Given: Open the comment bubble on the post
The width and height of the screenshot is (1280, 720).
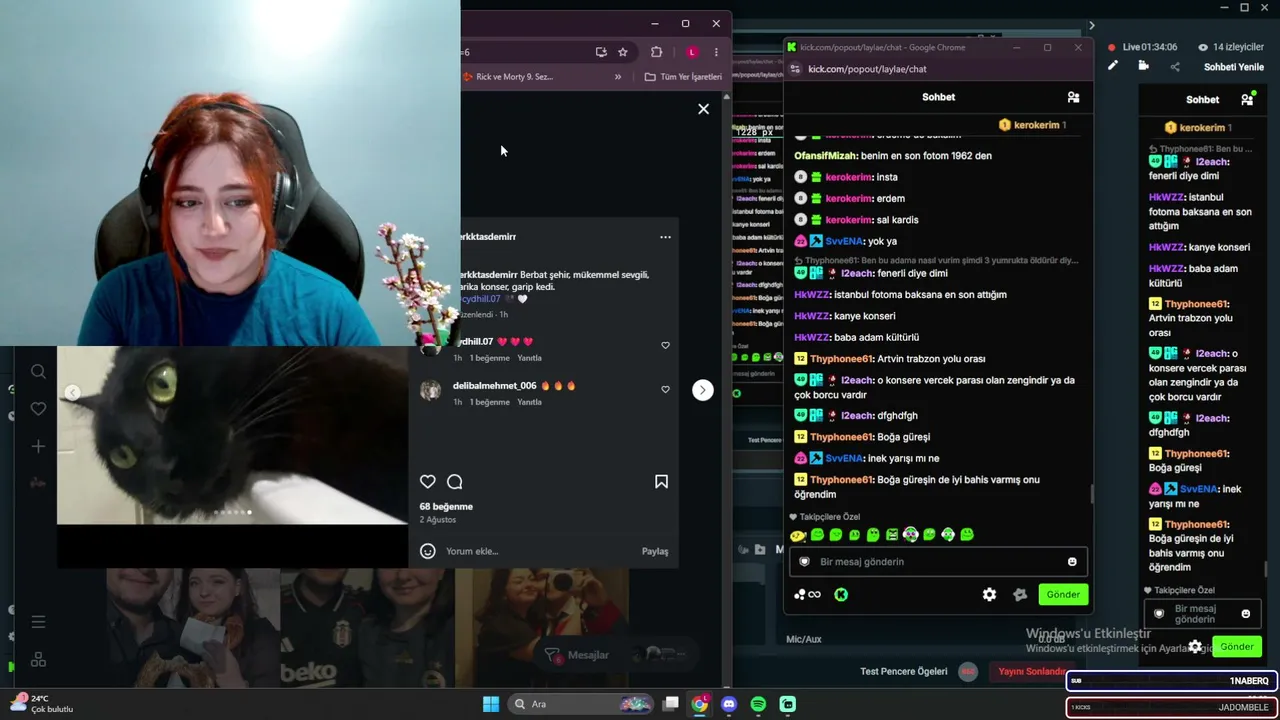Looking at the screenshot, I should [455, 482].
